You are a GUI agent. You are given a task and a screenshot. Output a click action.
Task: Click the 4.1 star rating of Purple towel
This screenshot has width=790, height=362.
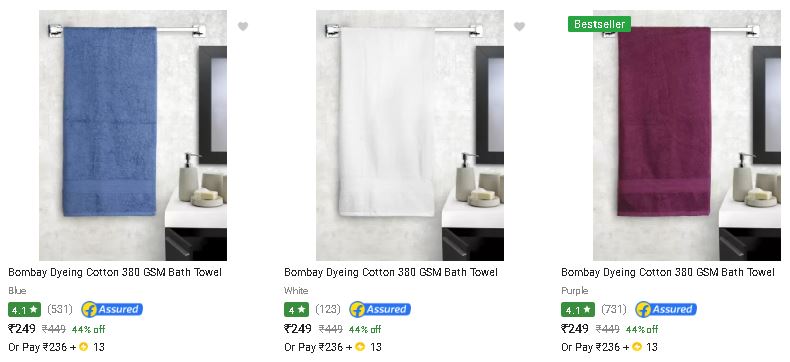point(577,309)
